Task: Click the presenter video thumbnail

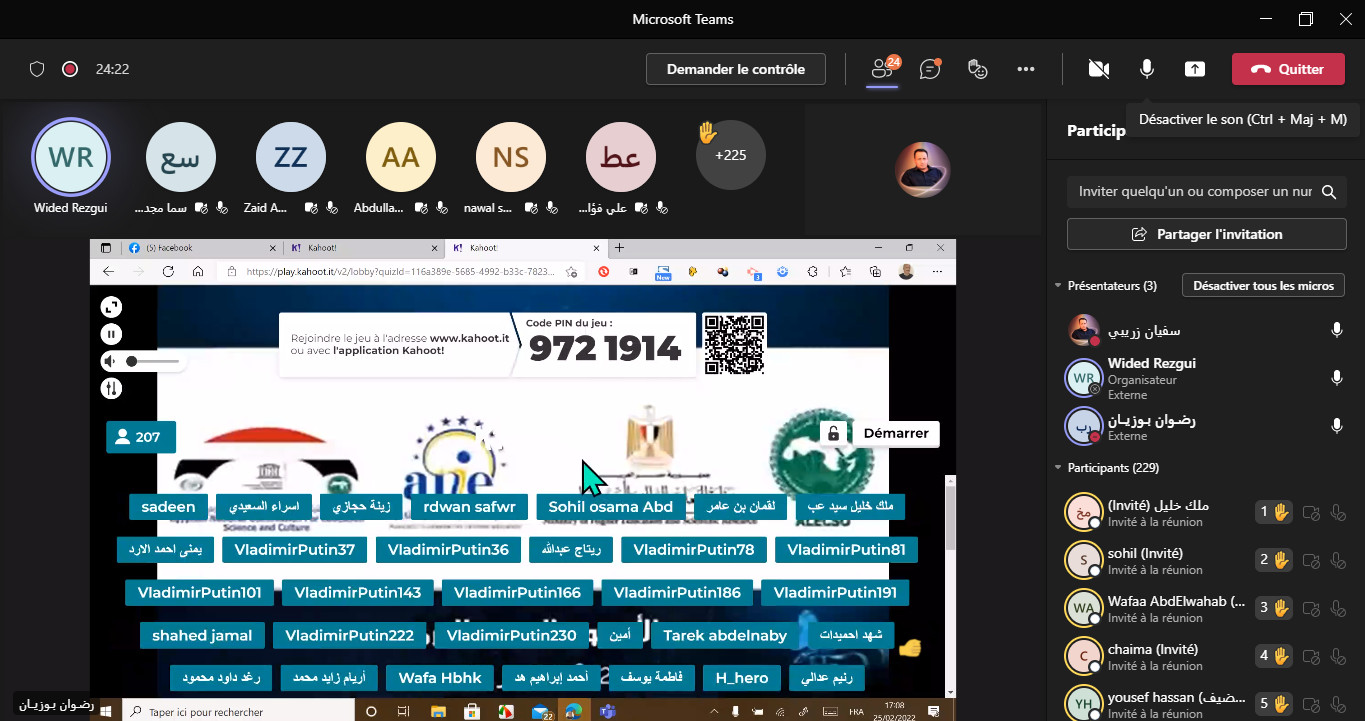Action: [923, 170]
